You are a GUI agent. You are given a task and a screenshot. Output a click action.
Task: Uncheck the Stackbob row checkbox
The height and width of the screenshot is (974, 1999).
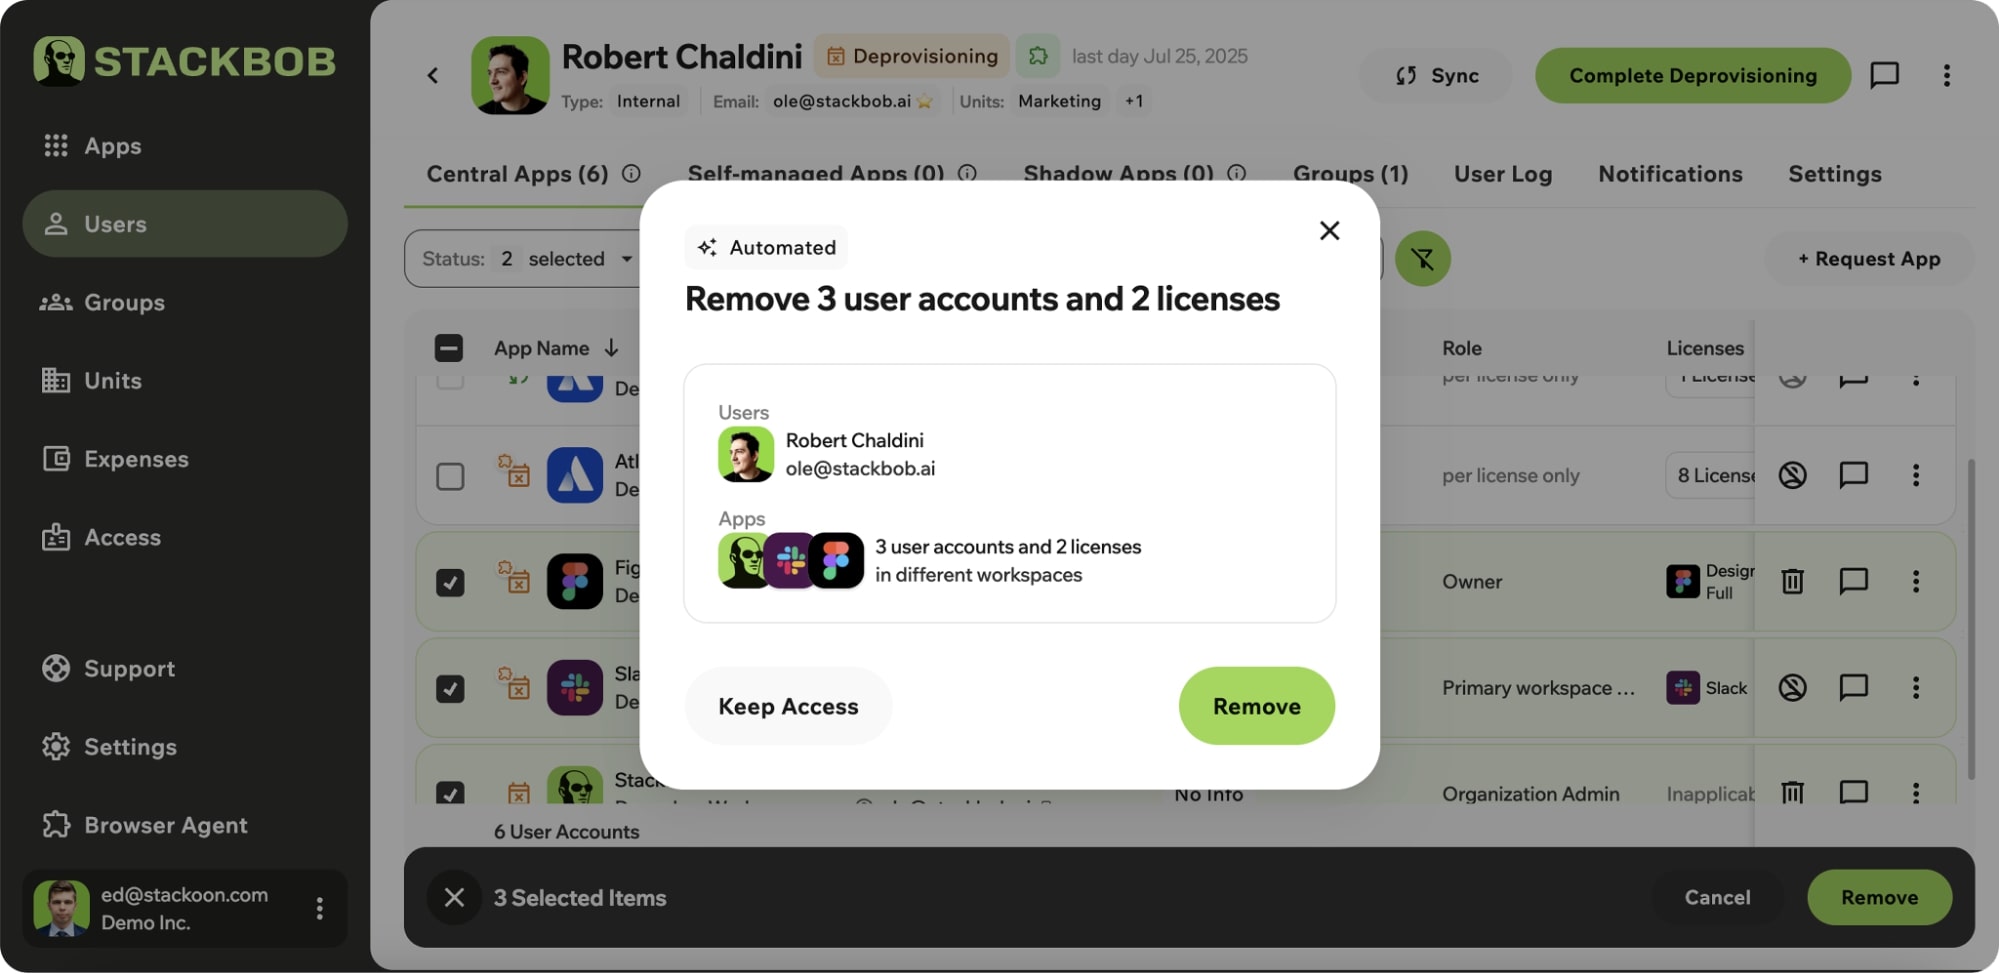(450, 793)
